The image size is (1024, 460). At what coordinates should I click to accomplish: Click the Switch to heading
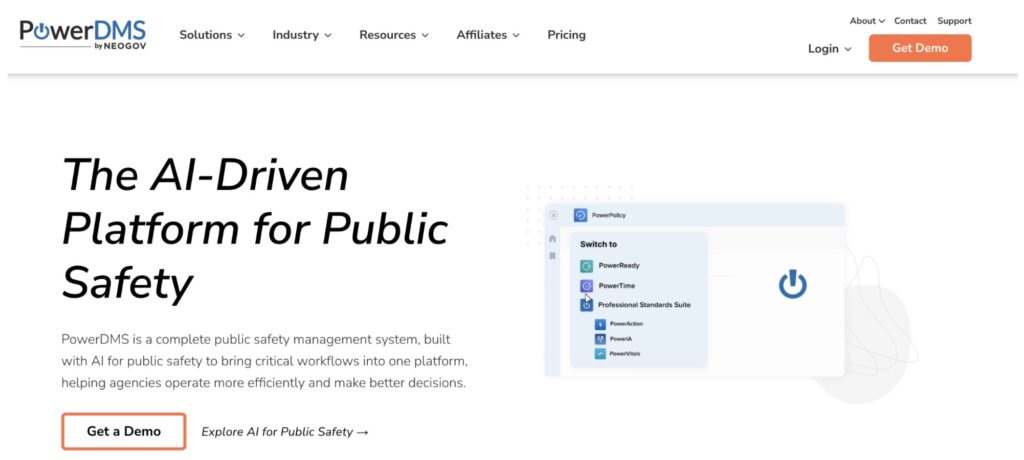pos(598,244)
